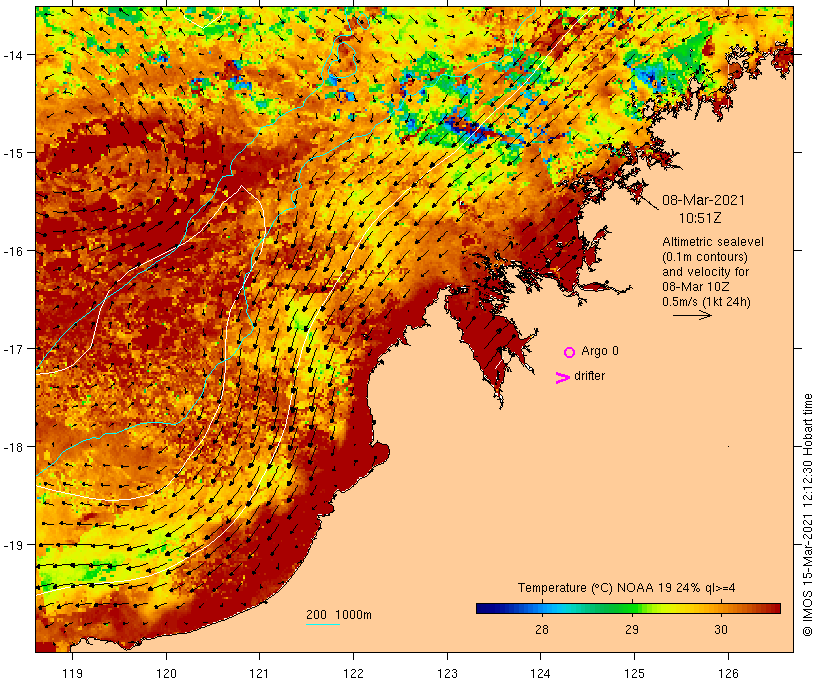Click the 'and velocity for' text

pos(705,271)
